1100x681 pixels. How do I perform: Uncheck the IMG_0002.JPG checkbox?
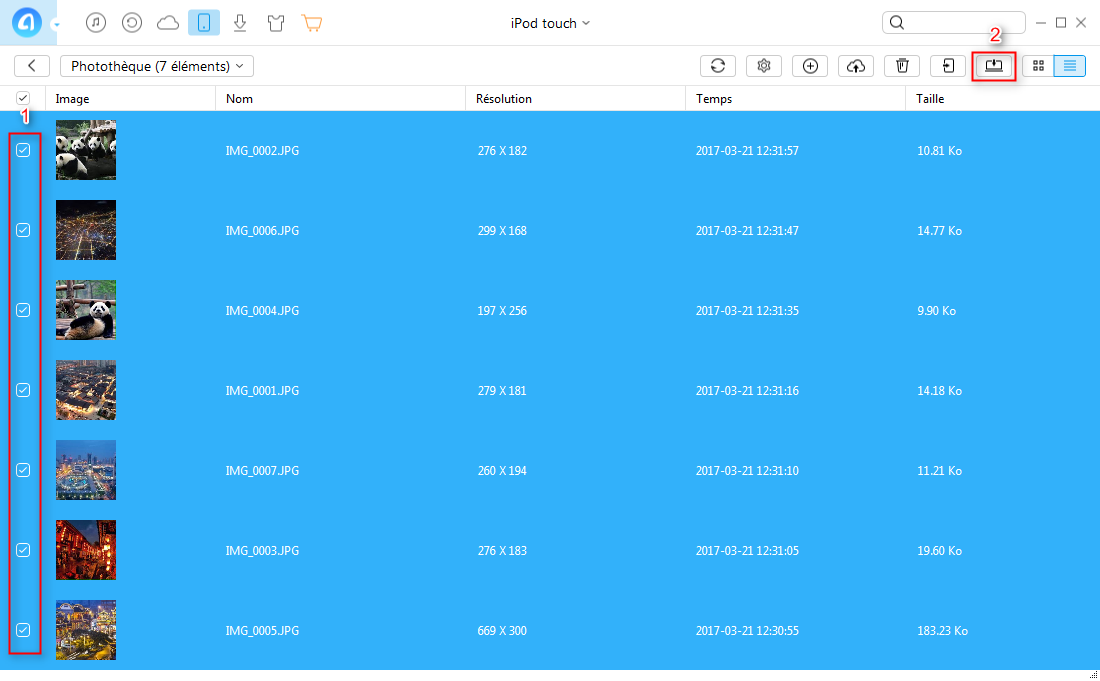(23, 150)
